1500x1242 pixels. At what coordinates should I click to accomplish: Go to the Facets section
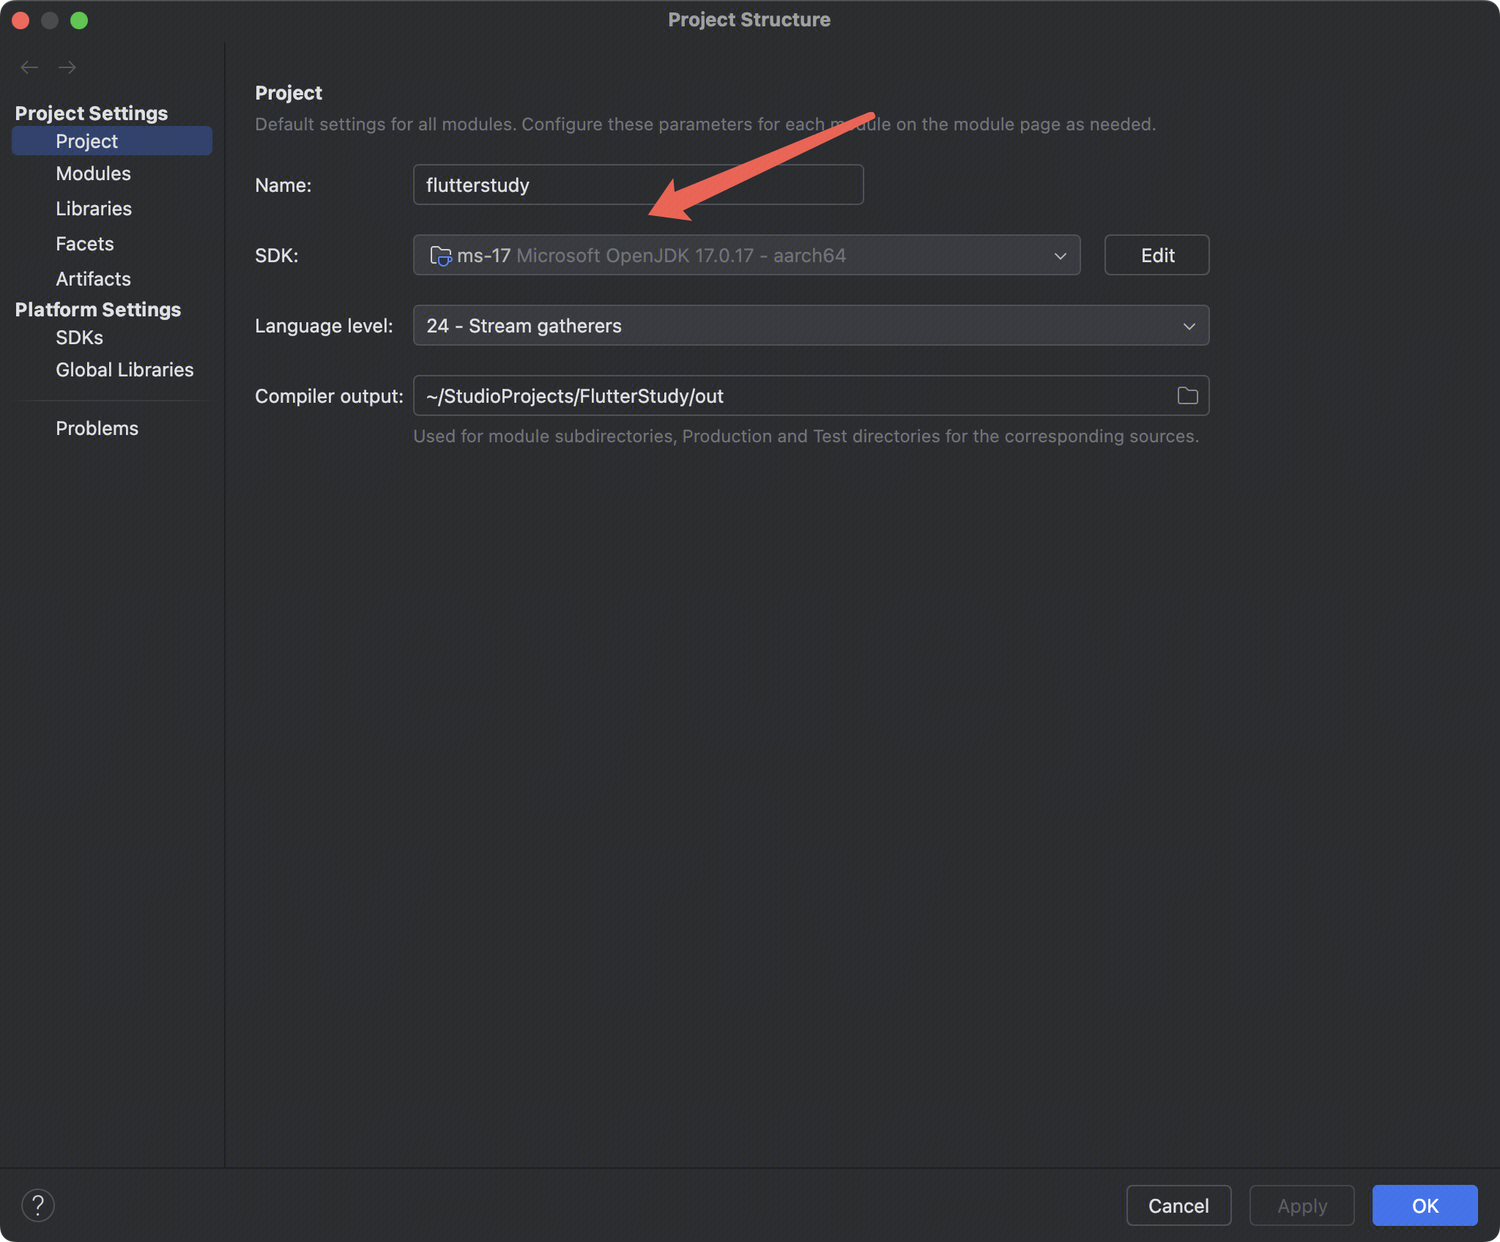(85, 244)
